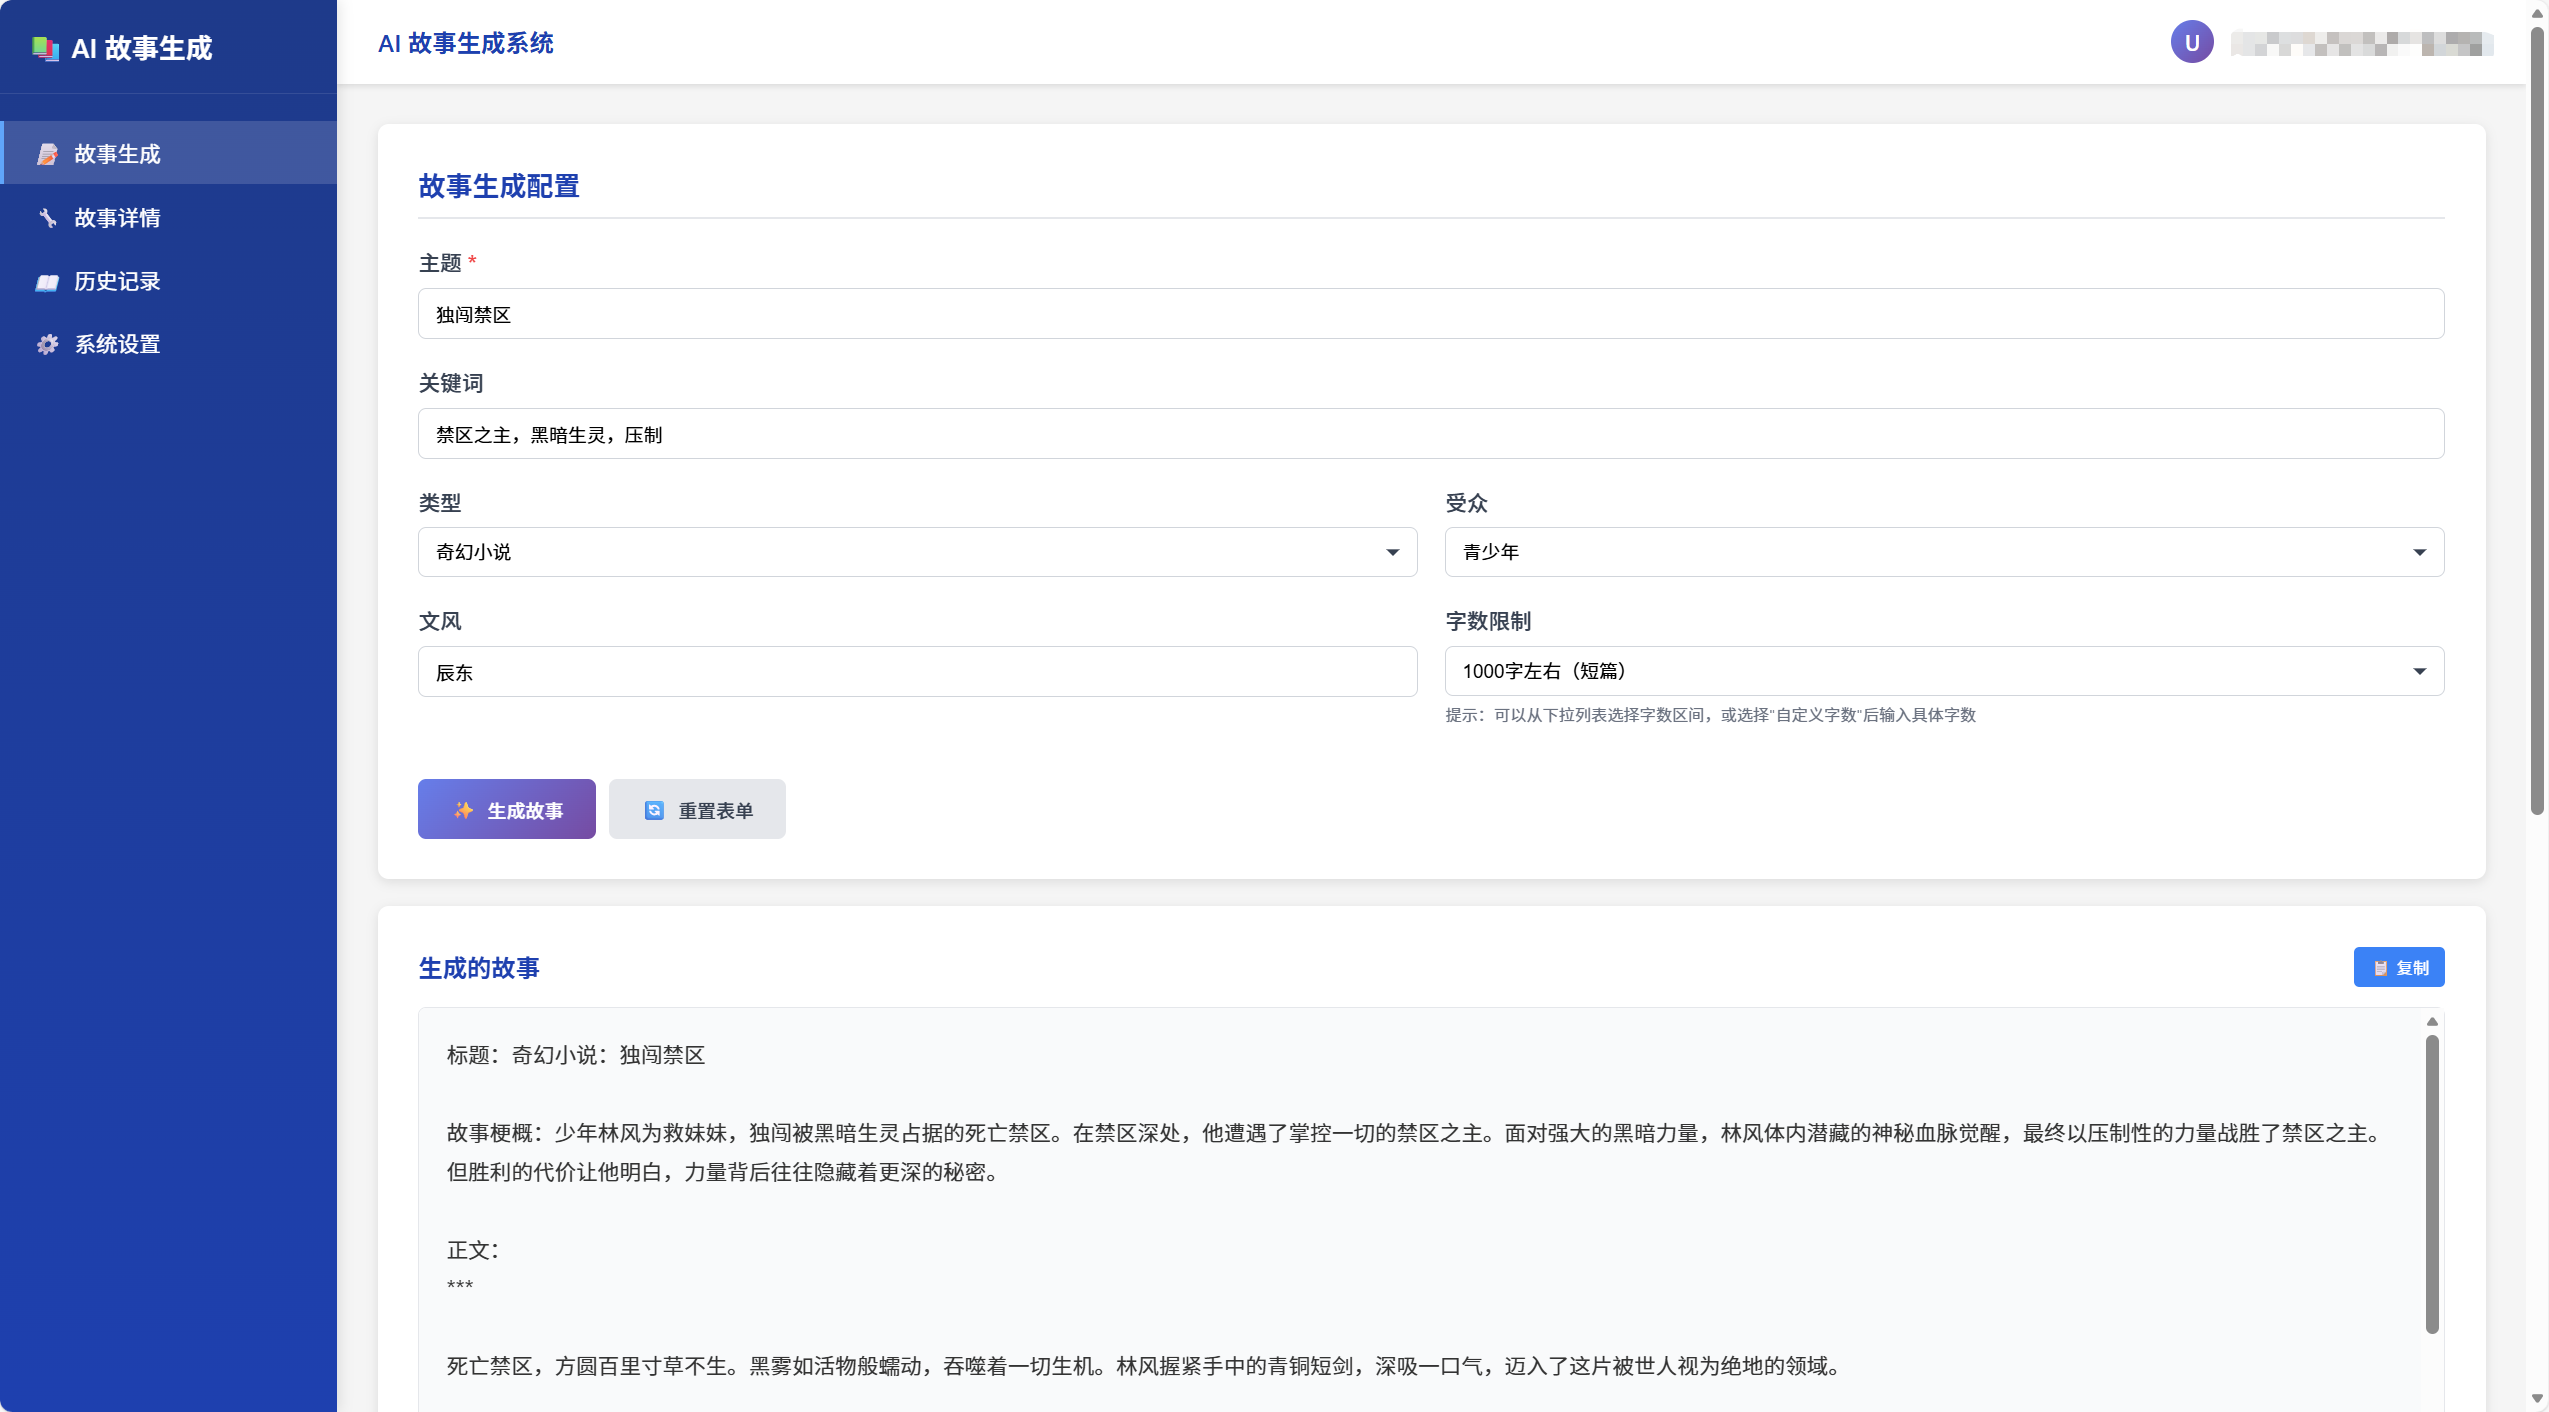Click the sparkle icon on 生成故事 button

point(463,810)
